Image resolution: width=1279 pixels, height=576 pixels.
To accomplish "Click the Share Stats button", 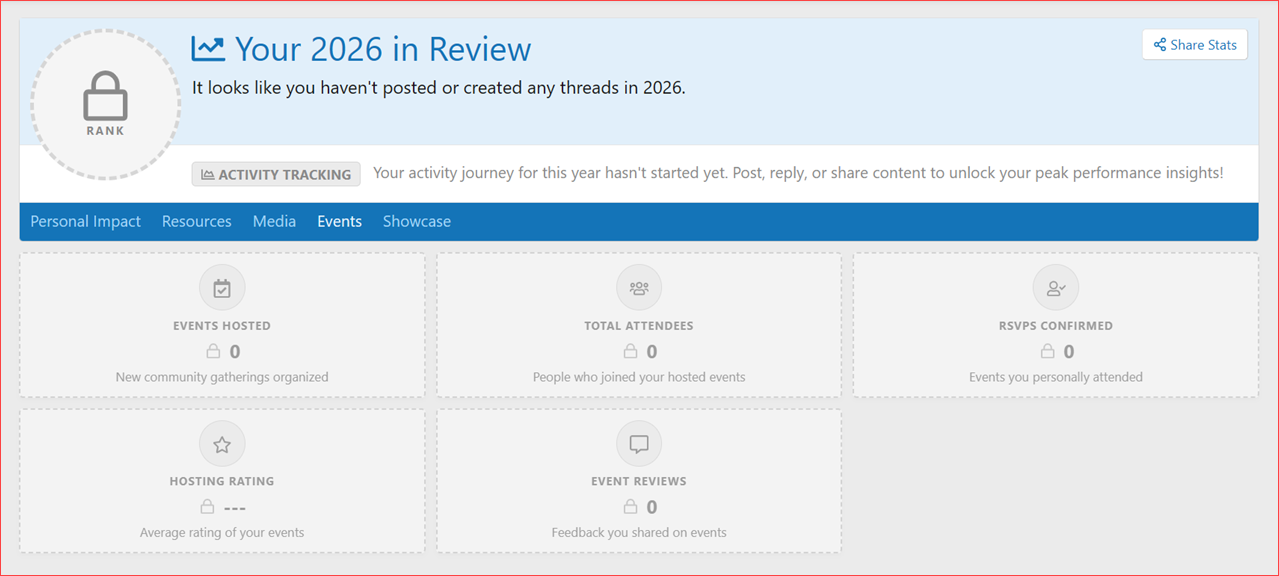I will point(1194,45).
